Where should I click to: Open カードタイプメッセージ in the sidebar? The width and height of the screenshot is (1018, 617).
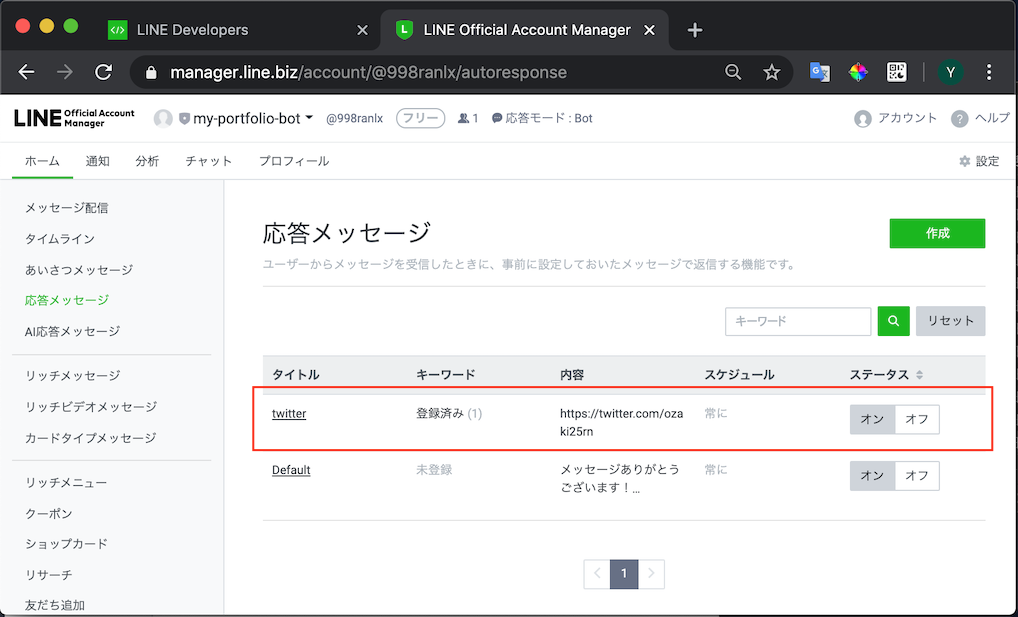pos(90,438)
